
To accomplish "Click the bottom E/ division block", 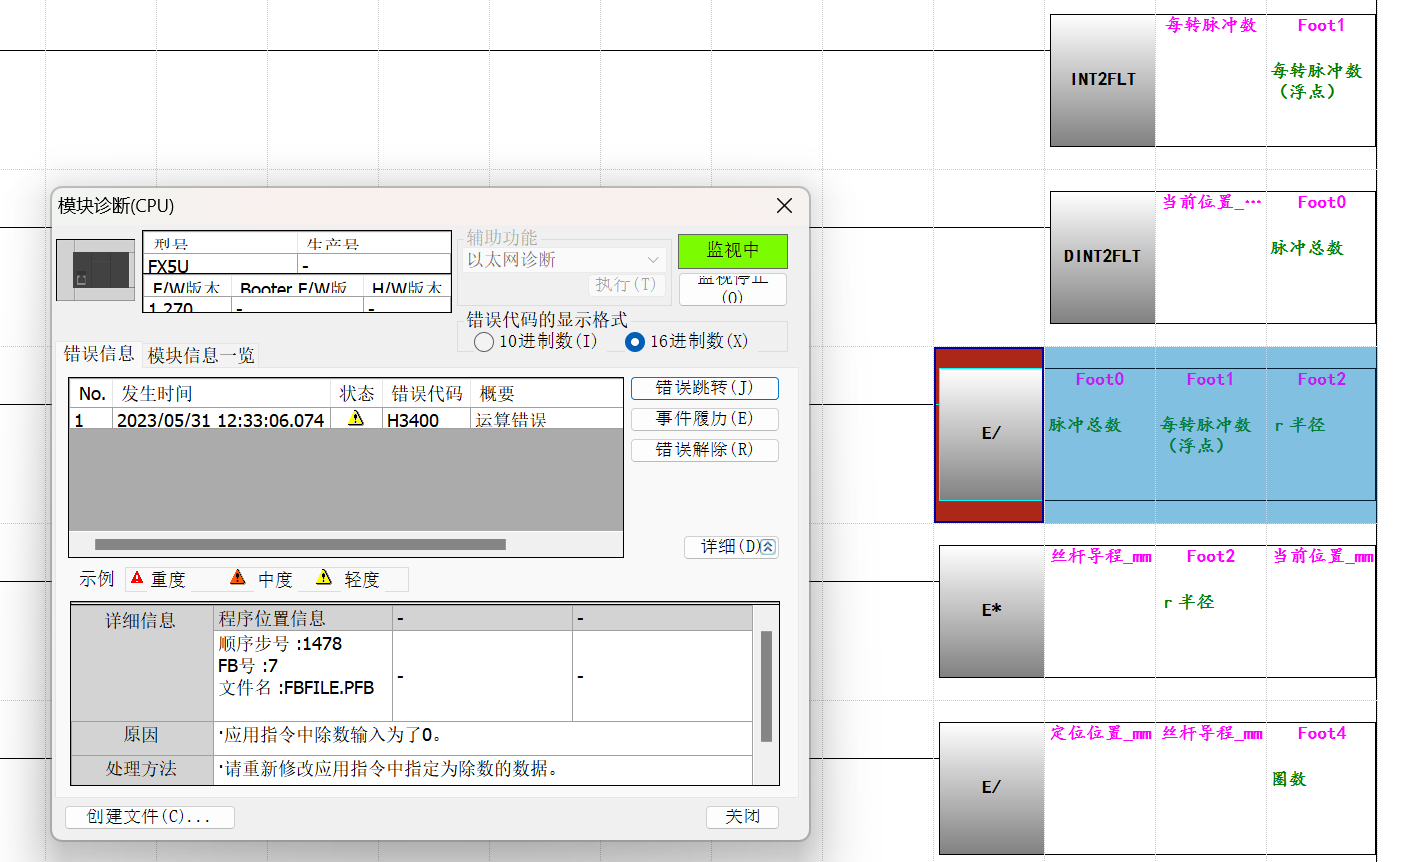I will (990, 788).
